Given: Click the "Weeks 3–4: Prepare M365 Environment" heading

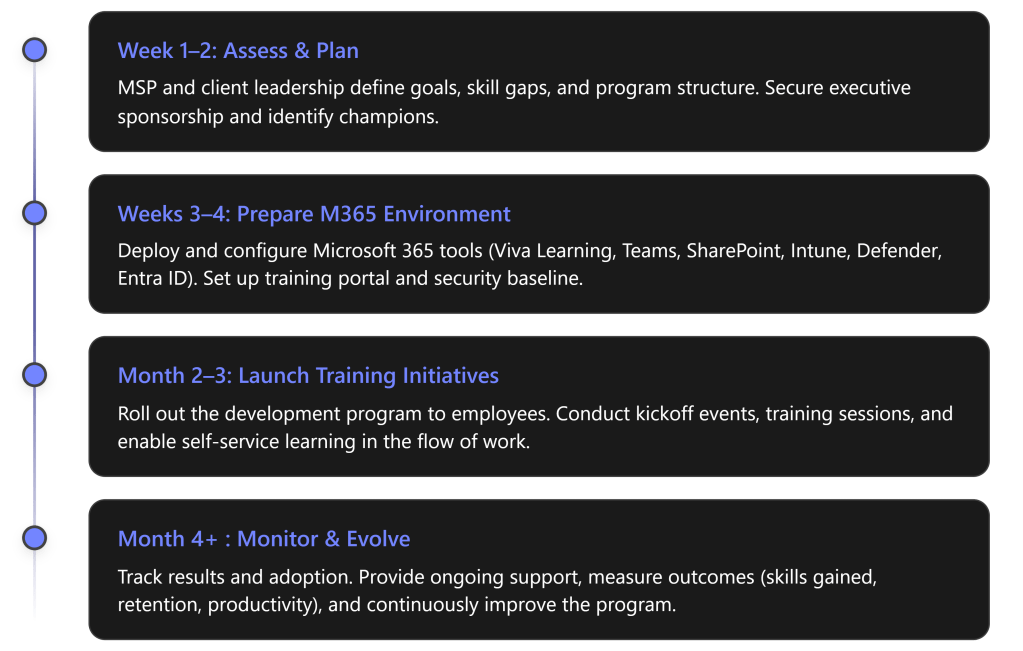Looking at the screenshot, I should click(314, 214).
